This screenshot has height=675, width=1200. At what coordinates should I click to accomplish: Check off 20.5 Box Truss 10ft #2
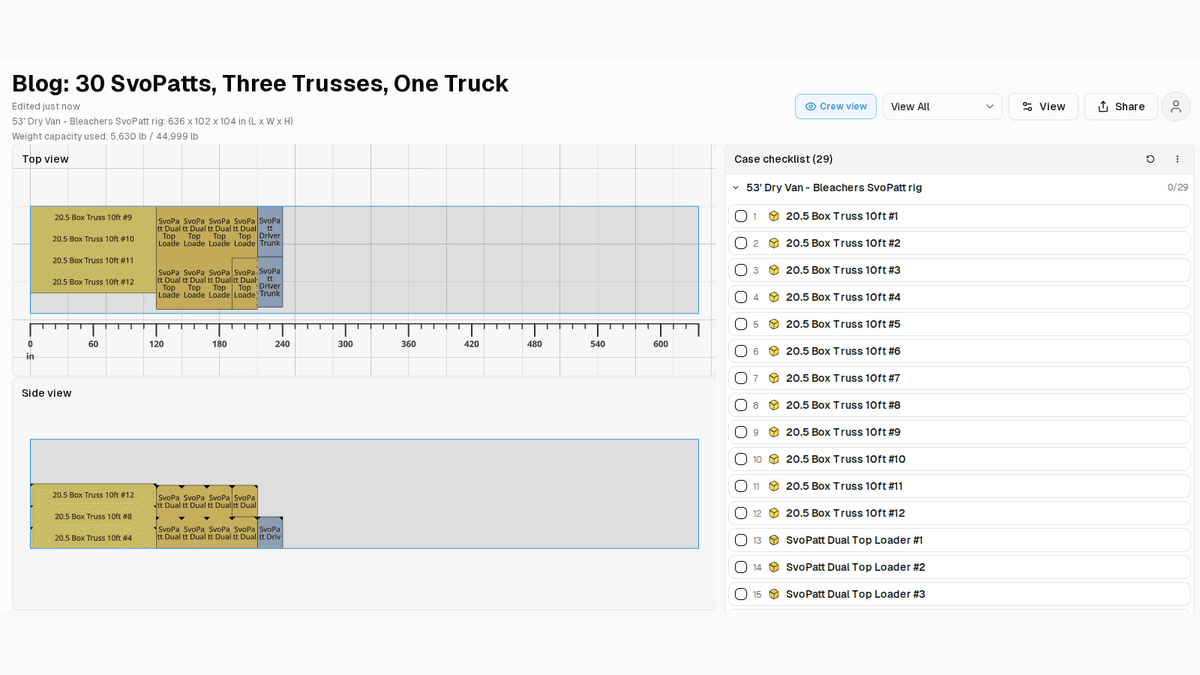741,243
